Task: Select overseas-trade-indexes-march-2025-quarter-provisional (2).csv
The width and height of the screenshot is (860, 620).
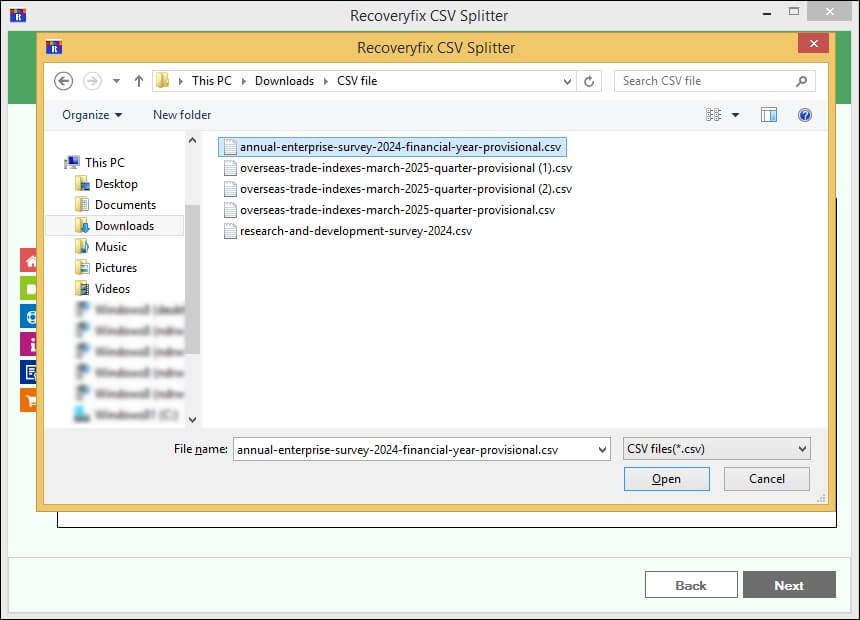Action: tap(398, 189)
